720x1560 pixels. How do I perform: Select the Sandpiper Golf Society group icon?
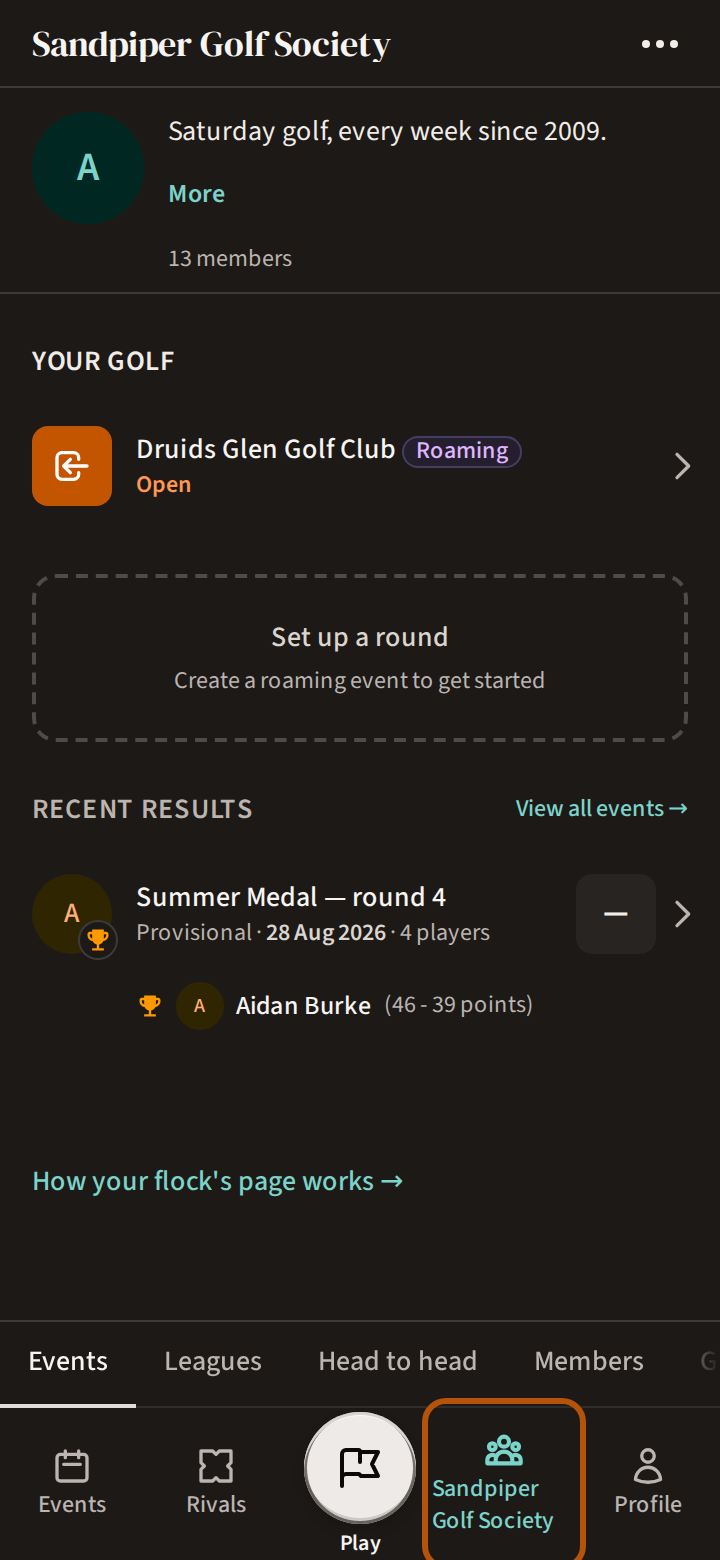pos(504,1450)
